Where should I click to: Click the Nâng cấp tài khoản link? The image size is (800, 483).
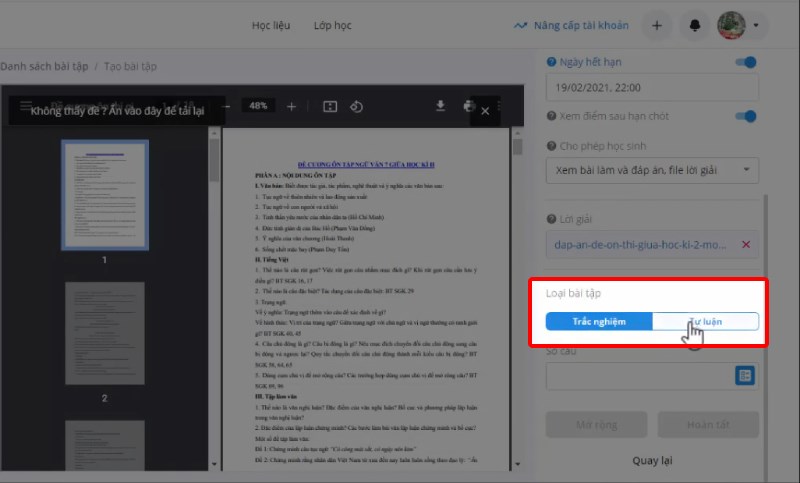pyautogui.click(x=571, y=26)
